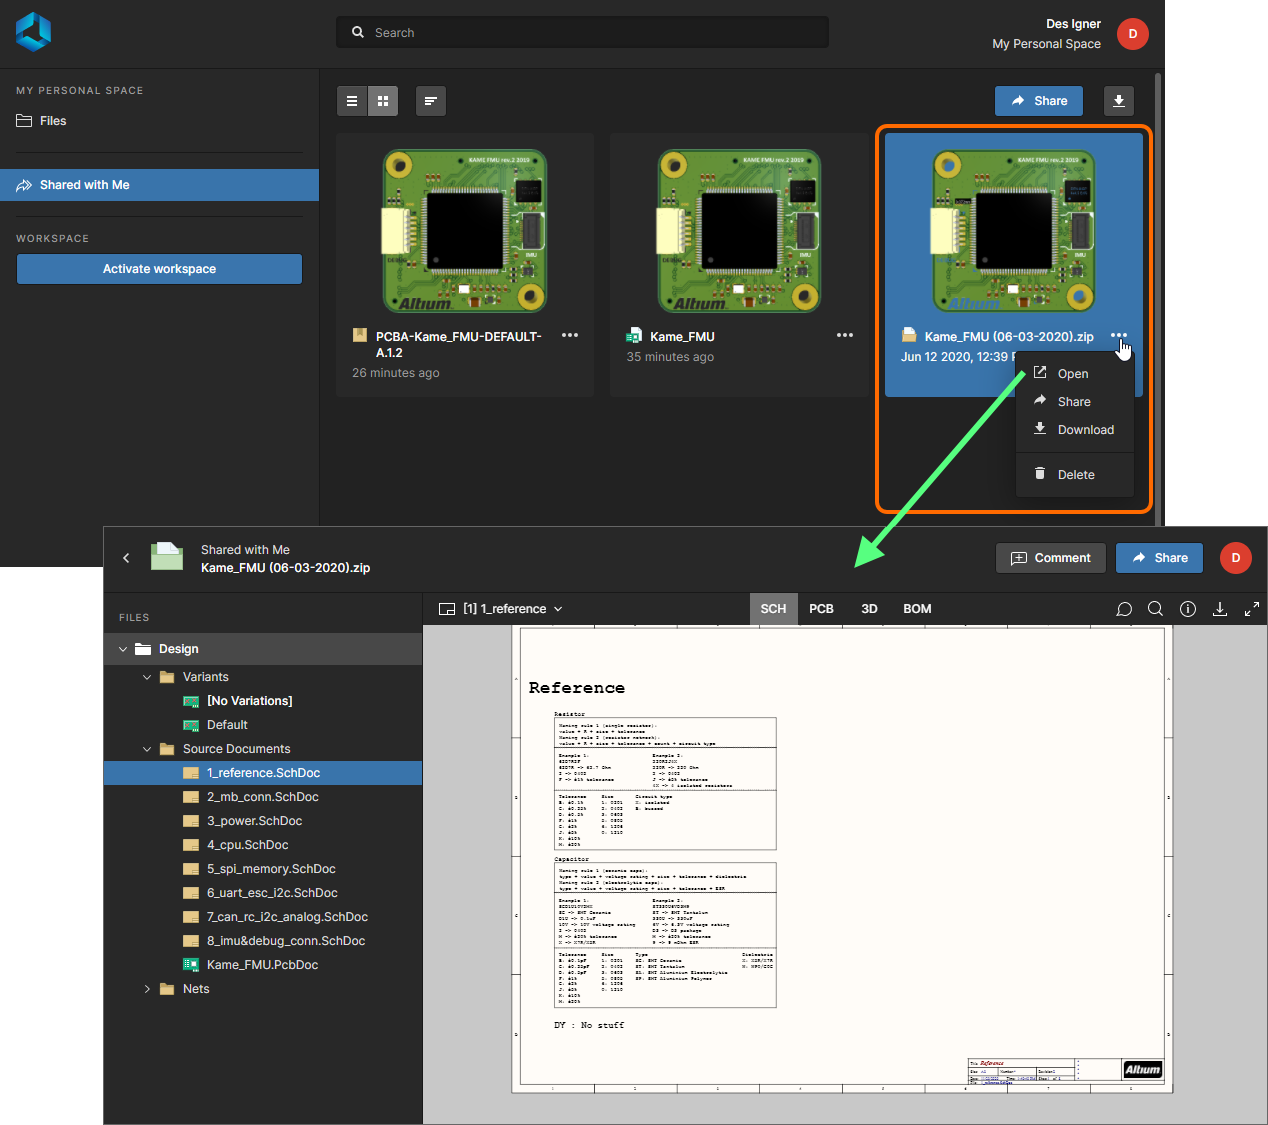Select 4_cpu.SchDoc in the file tree
This screenshot has height=1125, width=1268.
click(247, 845)
